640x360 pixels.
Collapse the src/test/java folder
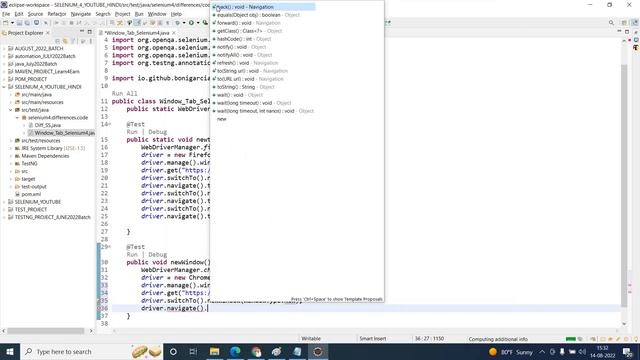click(x=11, y=110)
